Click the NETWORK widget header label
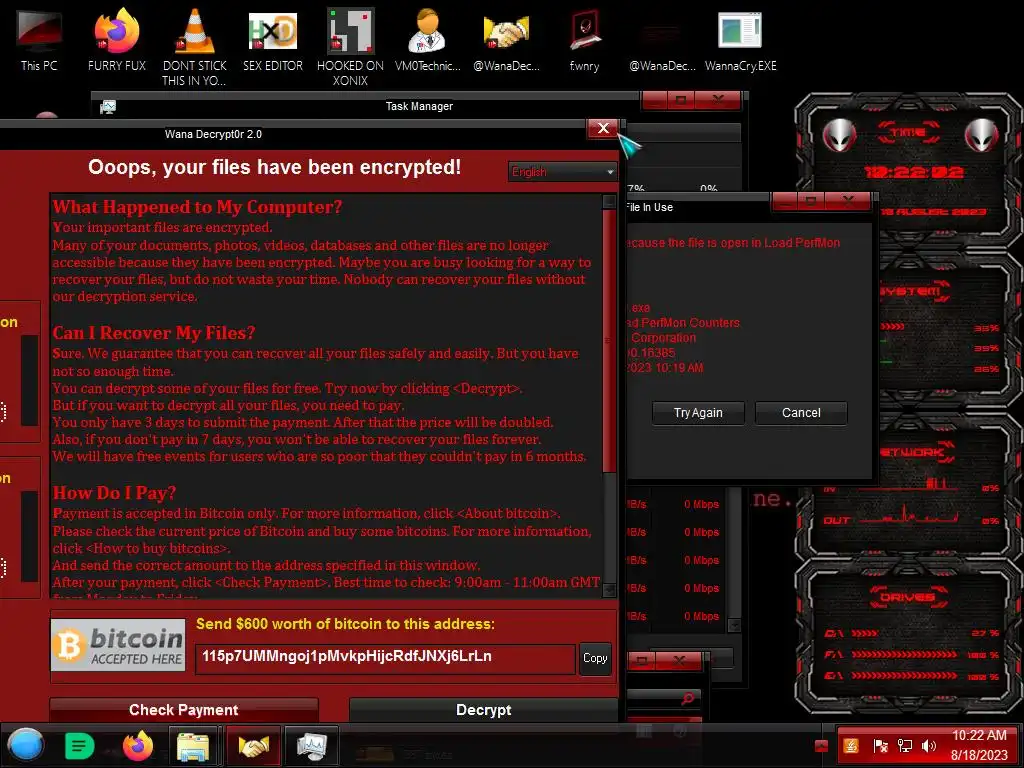The image size is (1024, 768). 912,452
